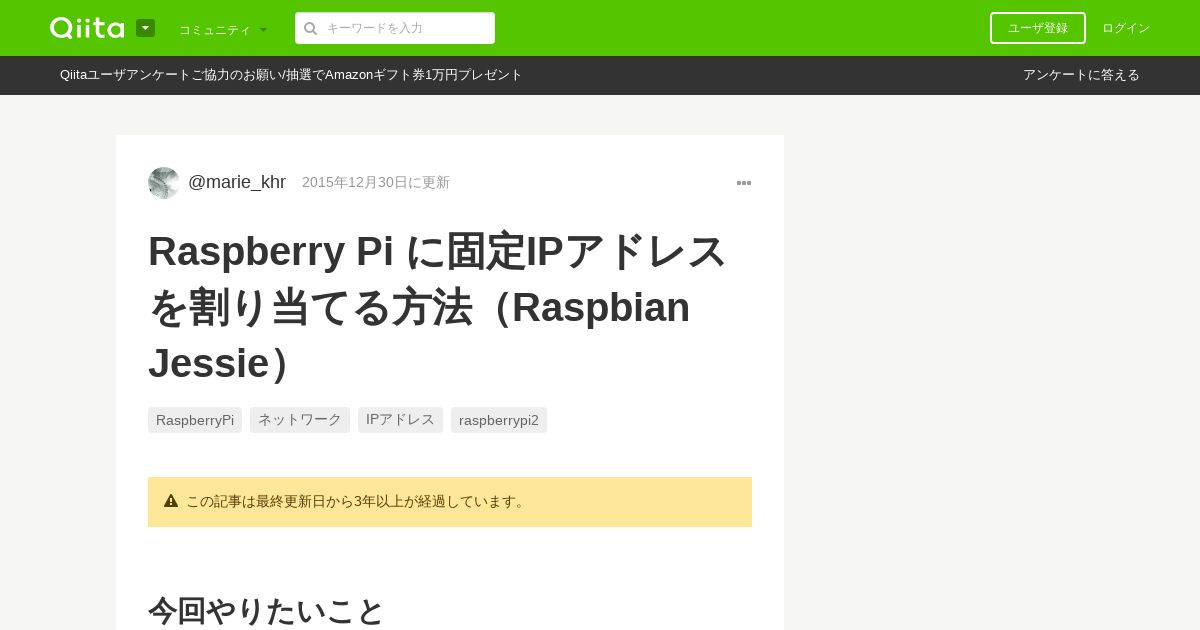This screenshot has height=630, width=1200.
Task: Select the IPアドレス tag
Action: [400, 420]
